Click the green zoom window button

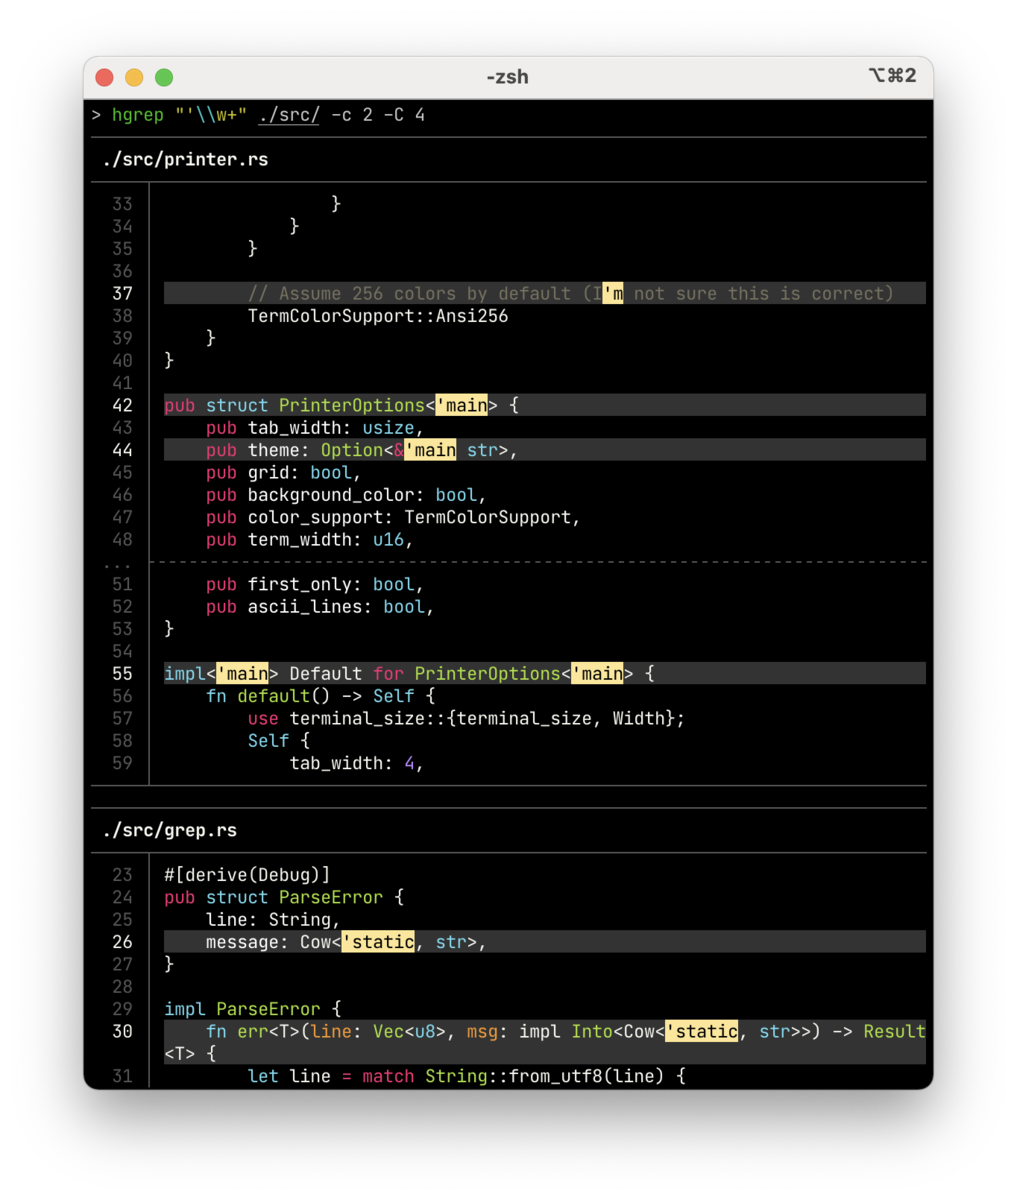[164, 77]
